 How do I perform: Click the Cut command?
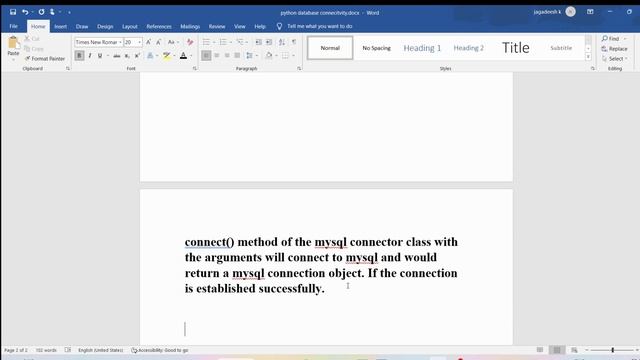[x=32, y=39]
